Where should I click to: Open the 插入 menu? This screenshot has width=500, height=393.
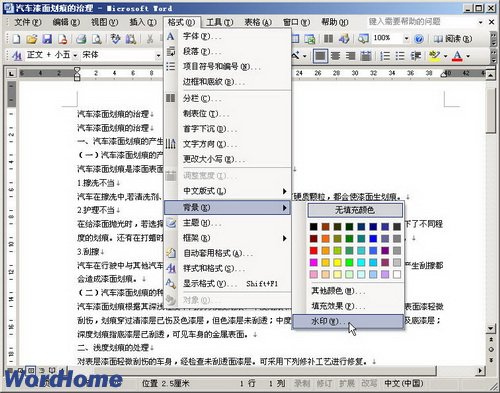(143, 22)
